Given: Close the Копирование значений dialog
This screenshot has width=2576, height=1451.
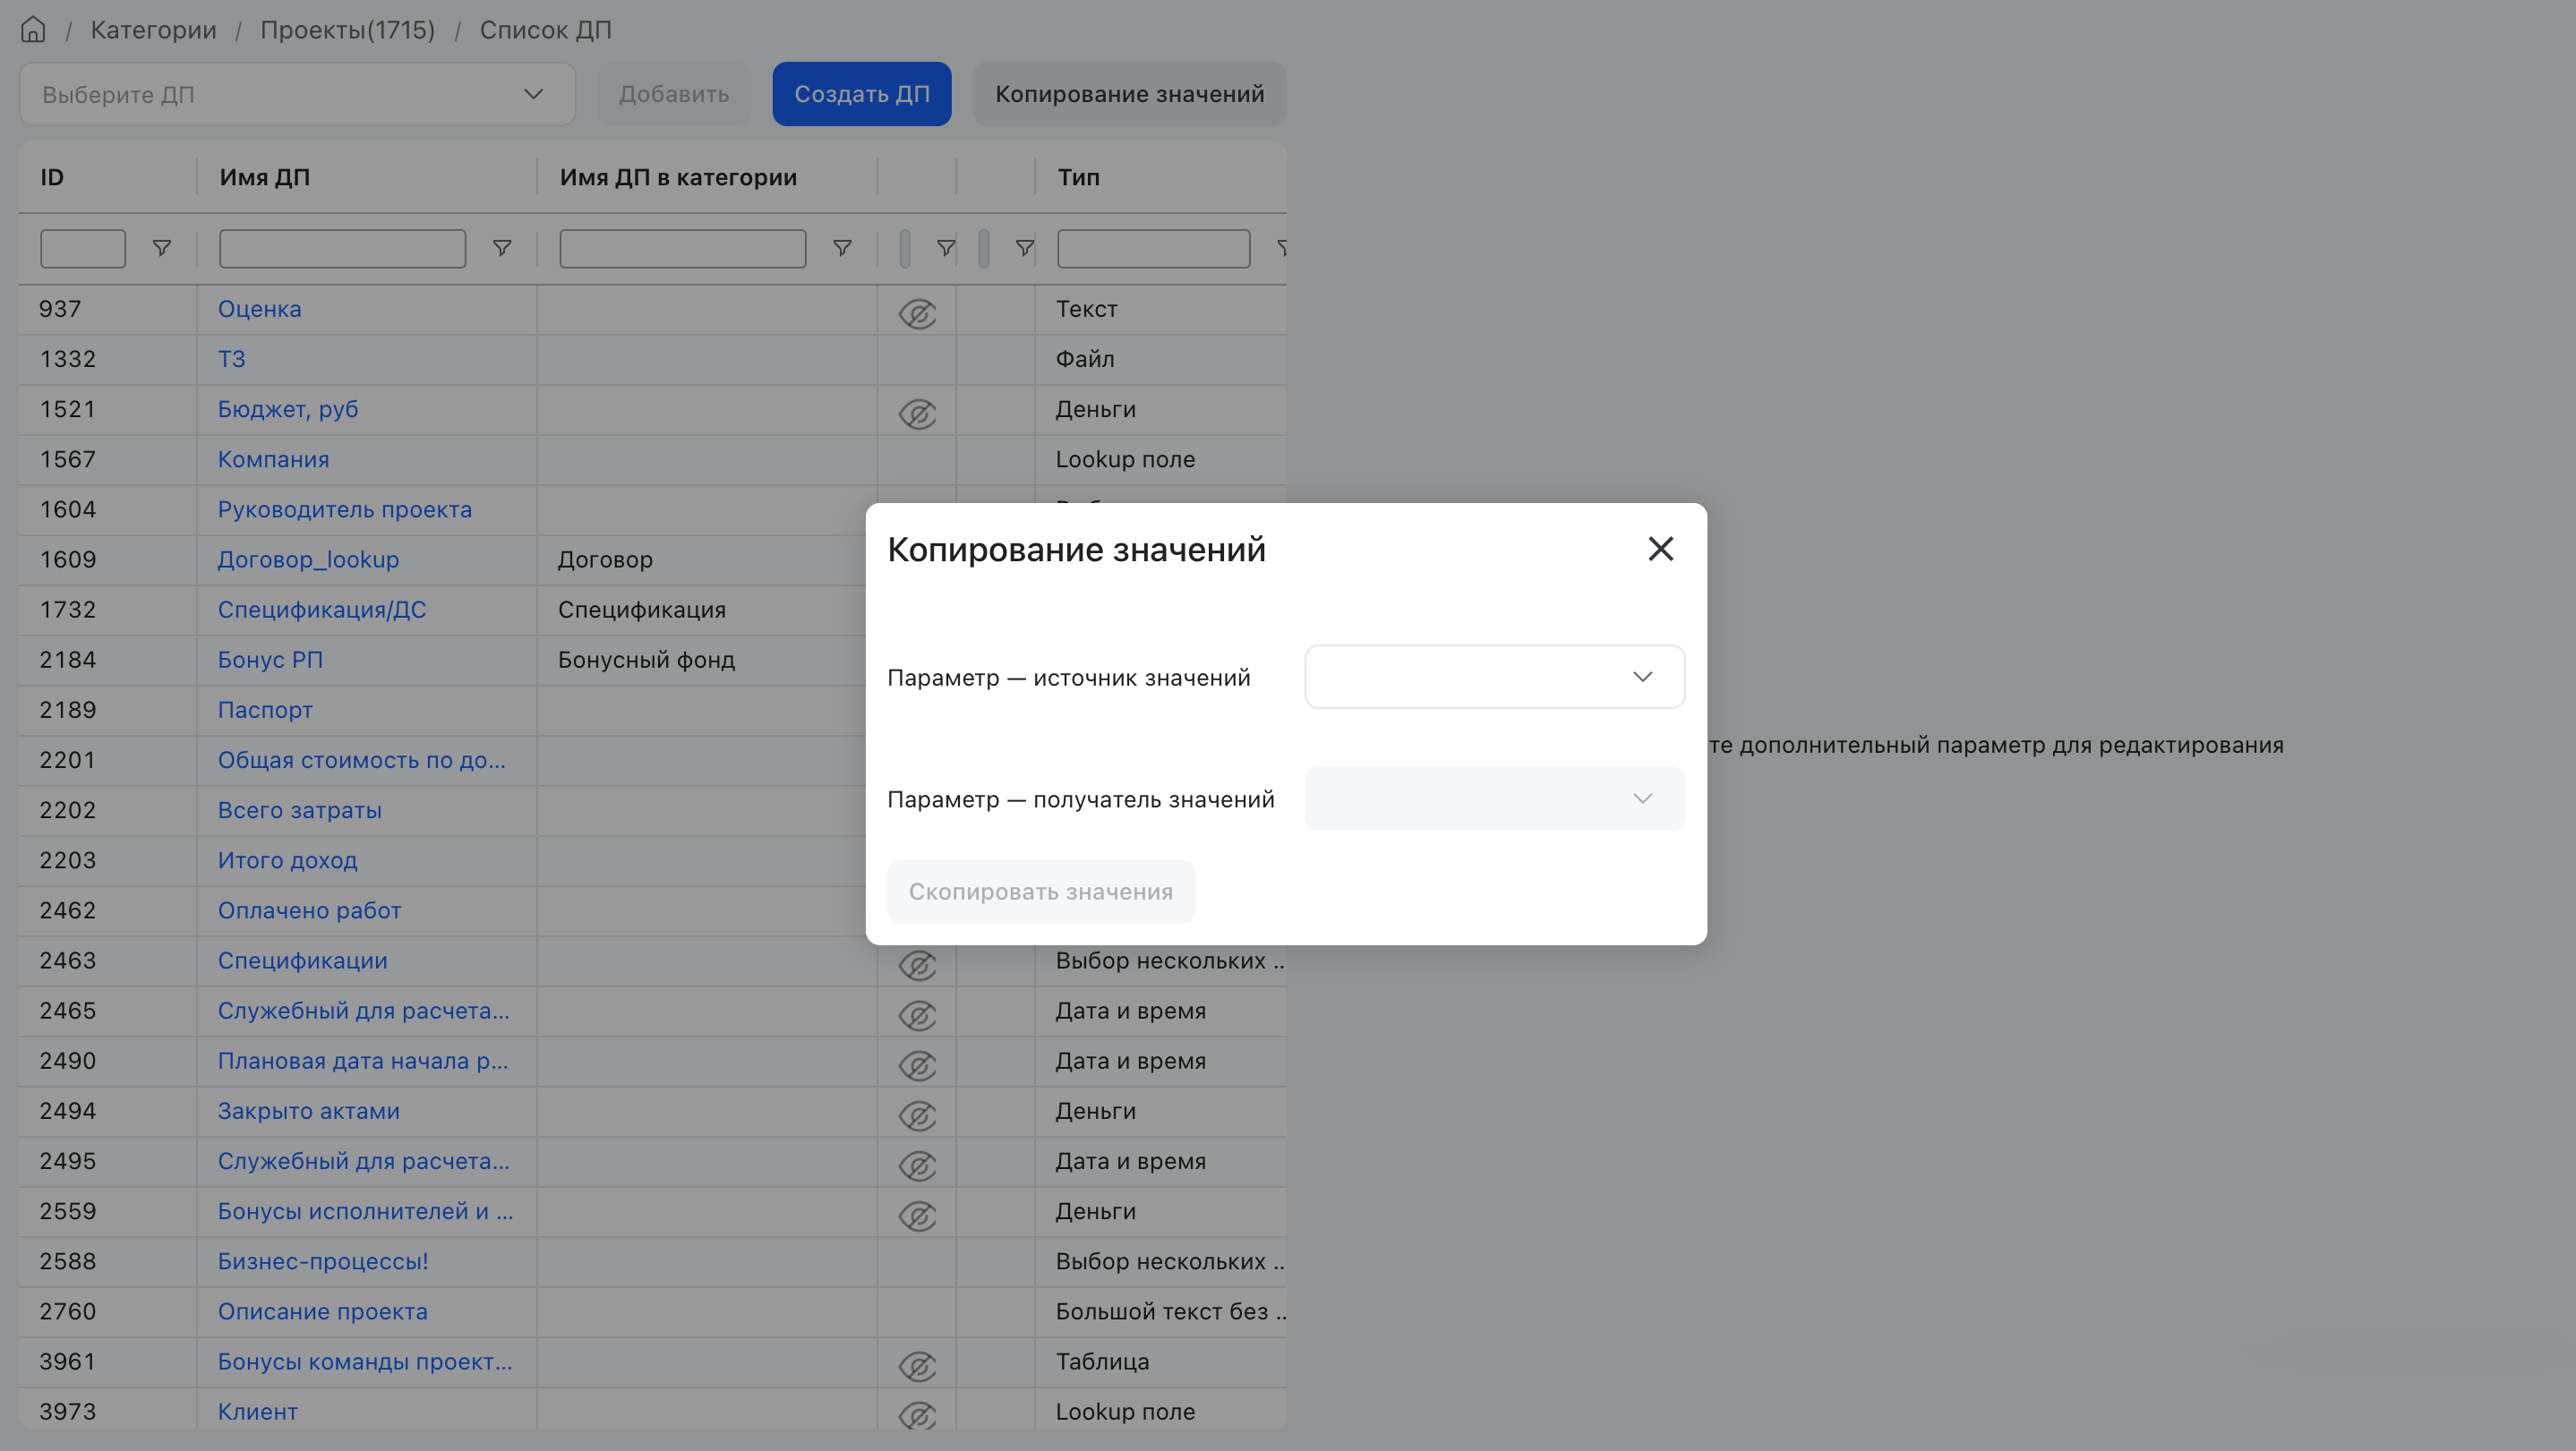Looking at the screenshot, I should tap(1660, 549).
